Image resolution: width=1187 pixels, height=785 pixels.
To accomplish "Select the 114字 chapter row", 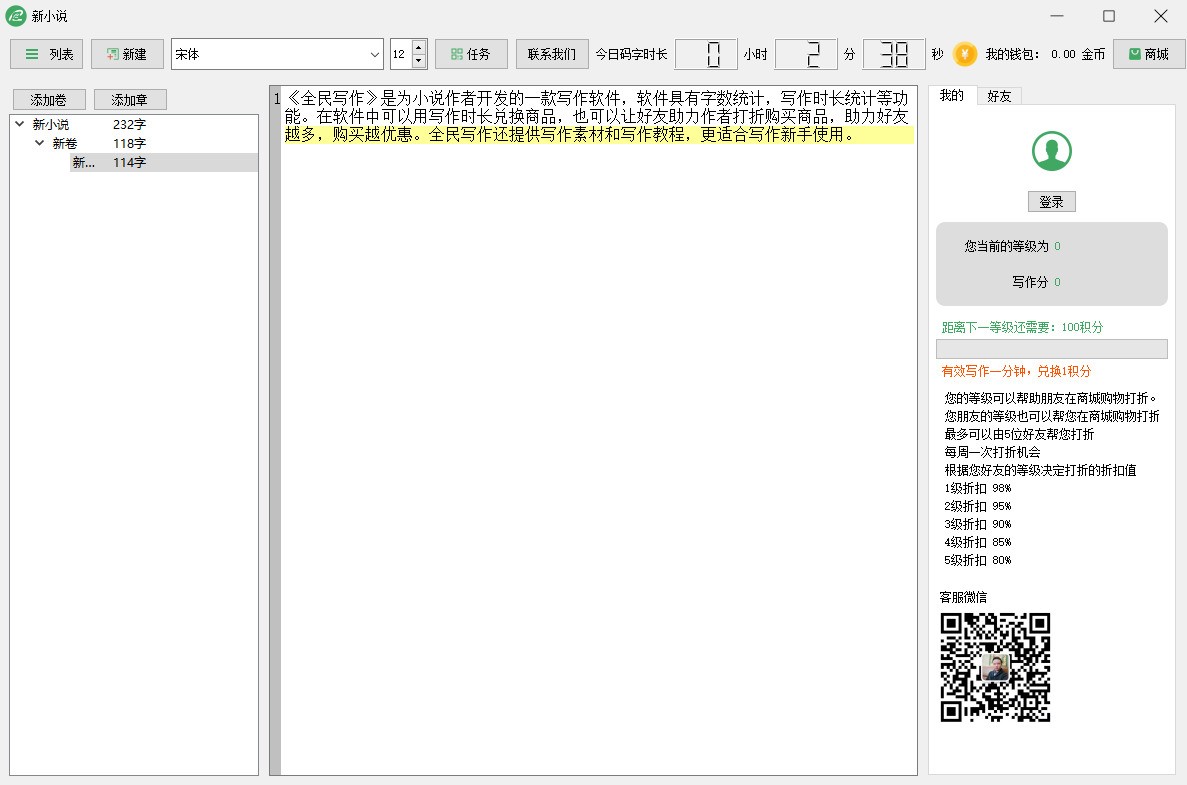I will click(164, 162).
